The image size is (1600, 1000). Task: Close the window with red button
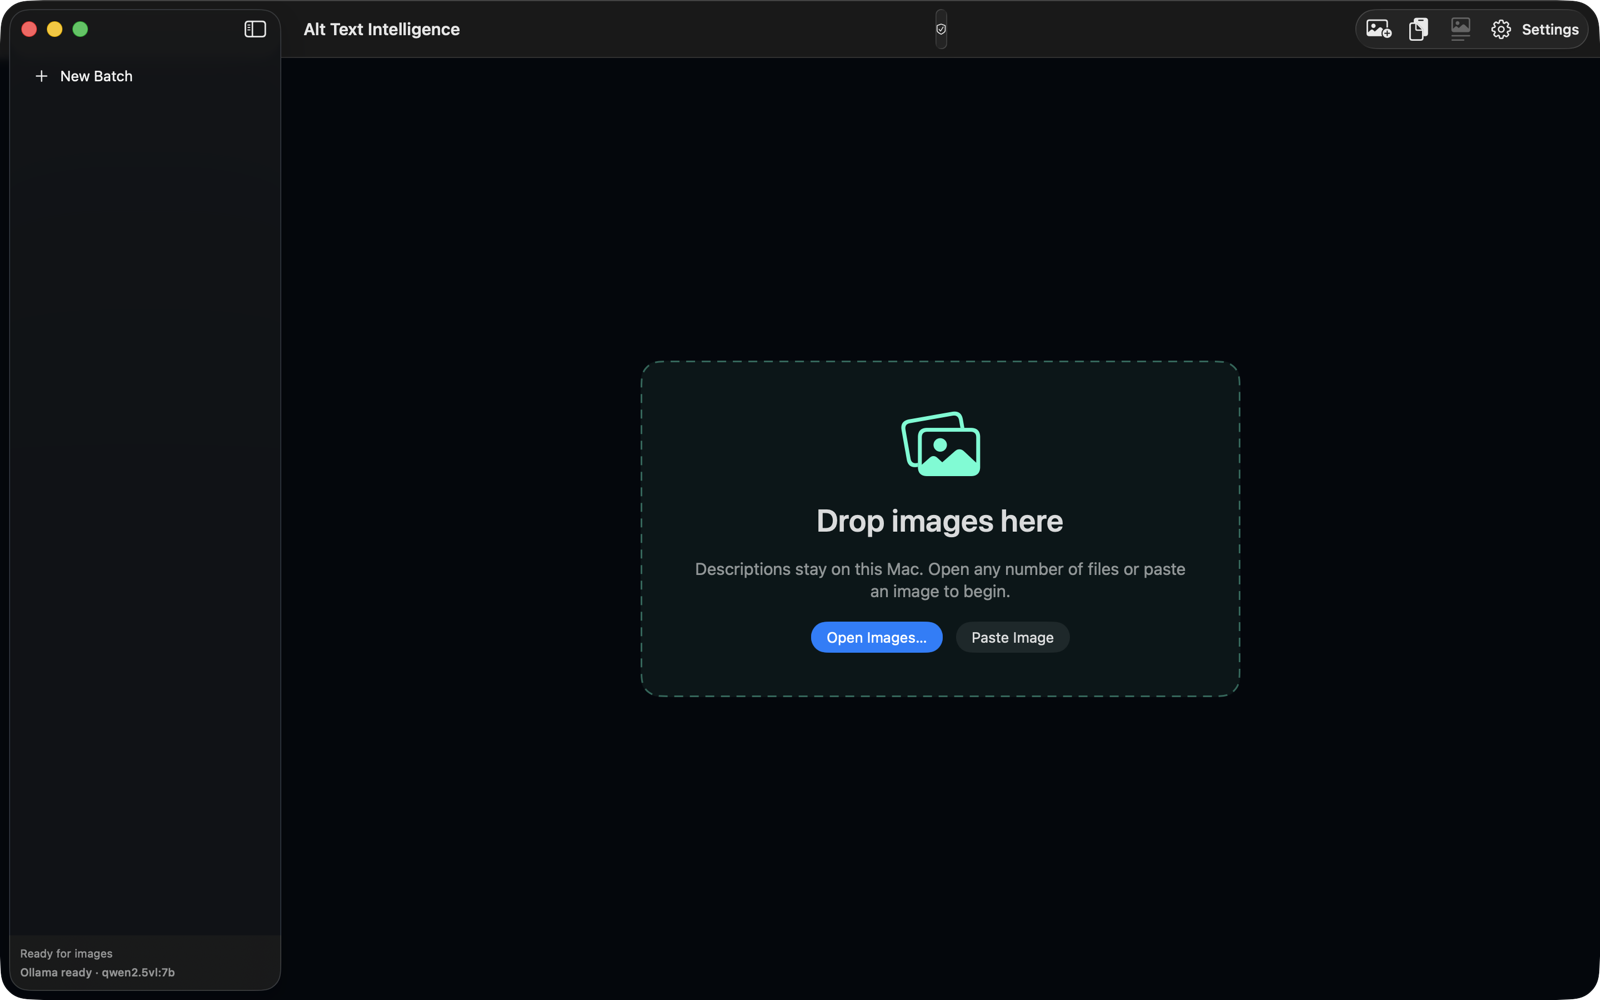(x=29, y=29)
